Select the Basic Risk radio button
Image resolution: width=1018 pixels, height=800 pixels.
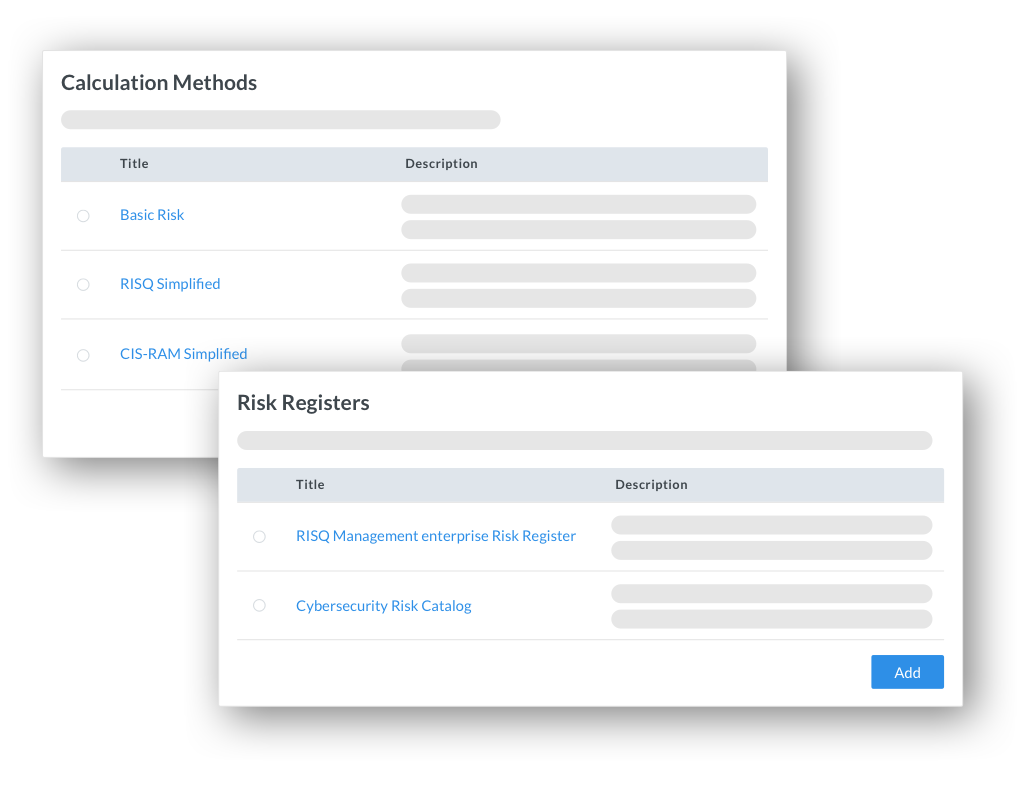83,216
